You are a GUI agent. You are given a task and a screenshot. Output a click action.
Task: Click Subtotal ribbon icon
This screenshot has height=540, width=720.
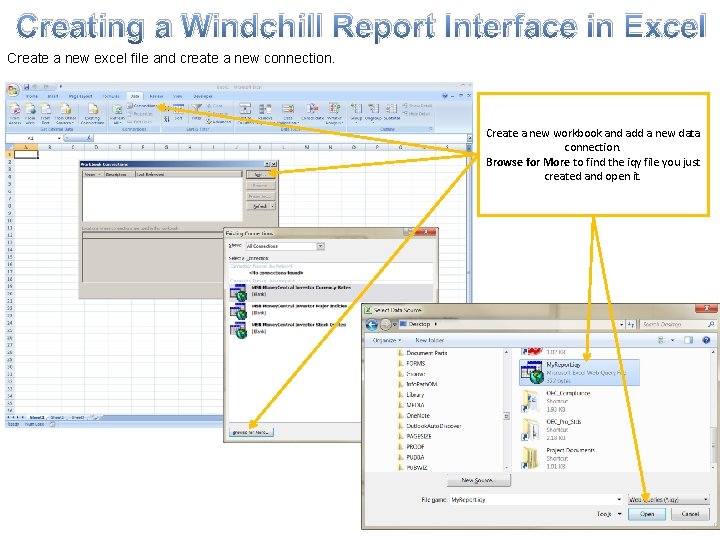391,112
